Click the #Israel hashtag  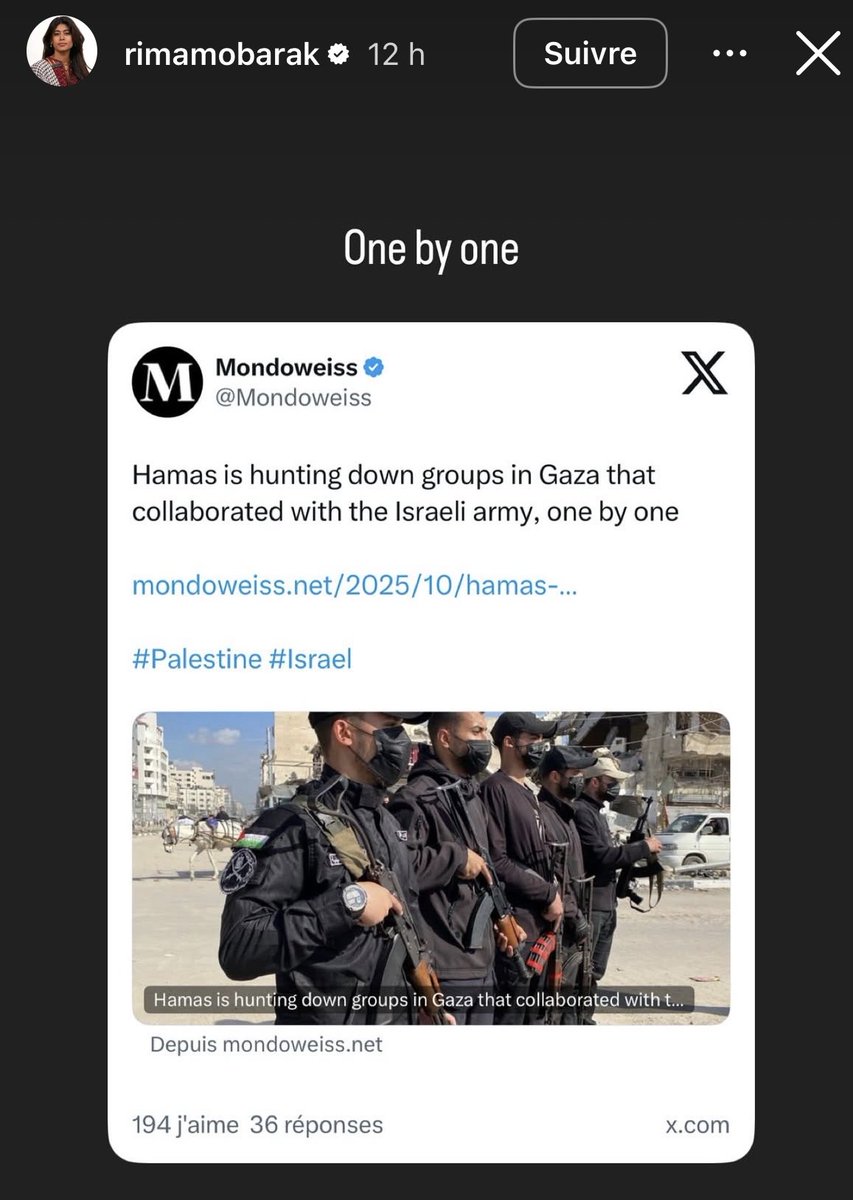pyautogui.click(x=310, y=660)
